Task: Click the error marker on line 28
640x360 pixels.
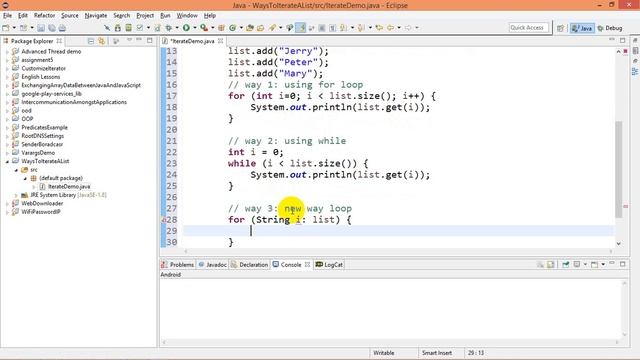Action: coord(164,220)
